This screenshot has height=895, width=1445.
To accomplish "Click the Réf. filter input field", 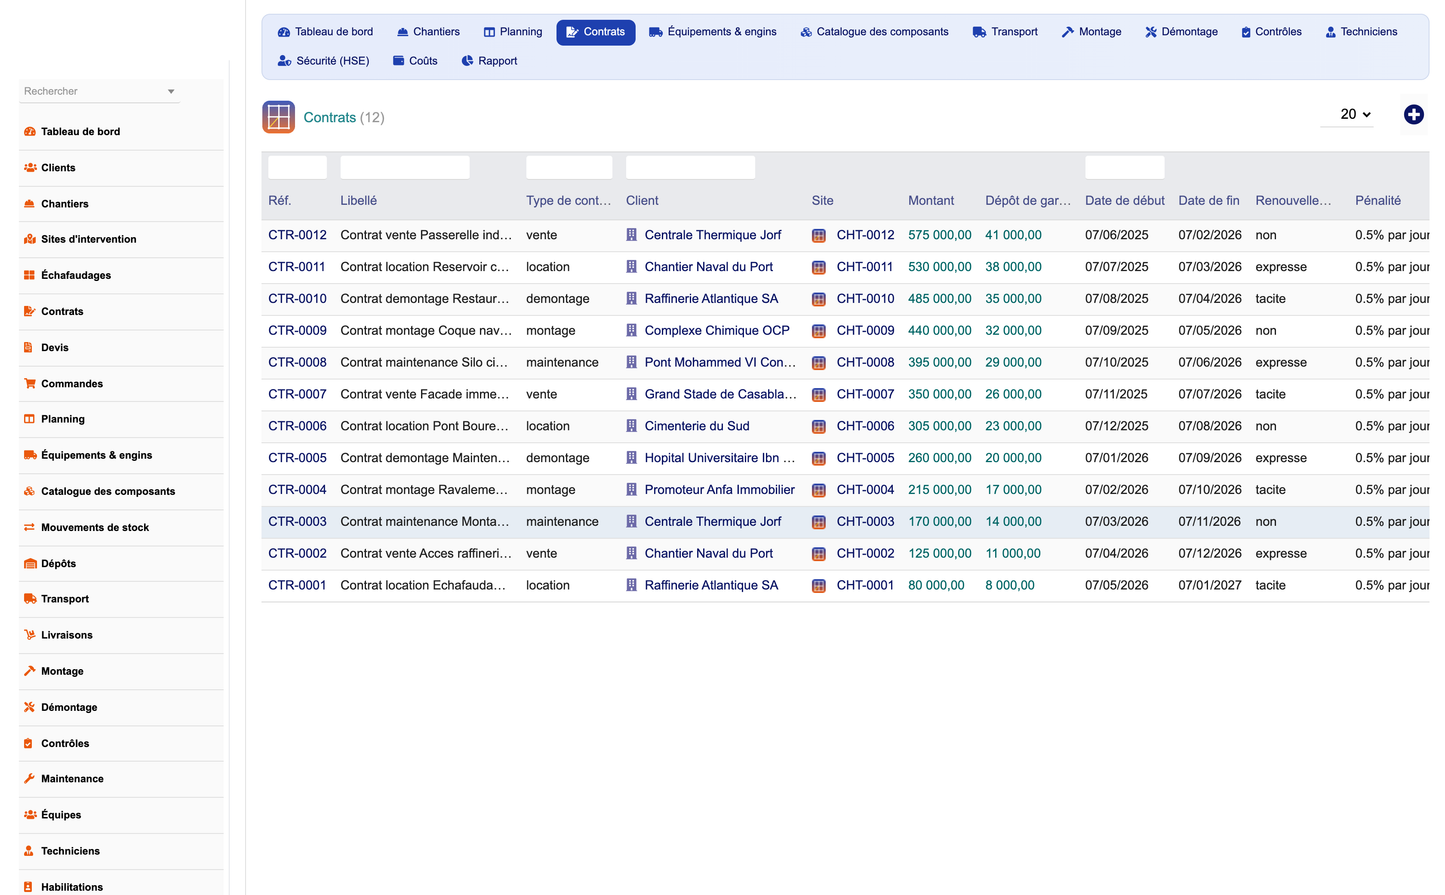I will click(297, 167).
